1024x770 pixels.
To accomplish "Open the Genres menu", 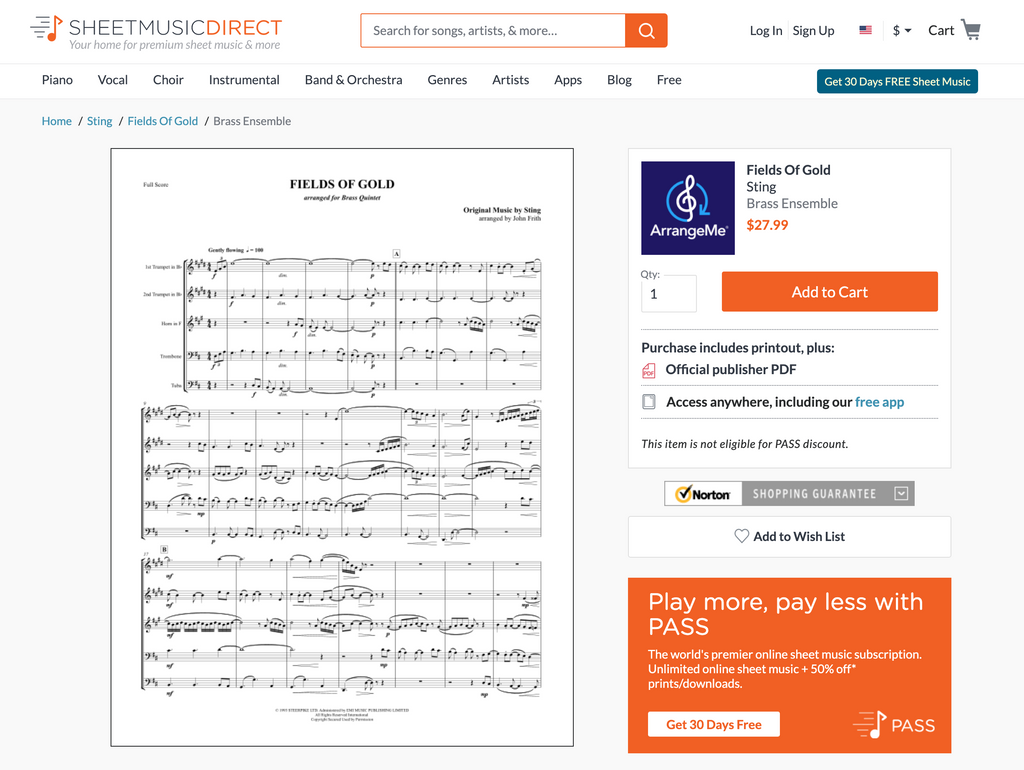I will (x=447, y=80).
